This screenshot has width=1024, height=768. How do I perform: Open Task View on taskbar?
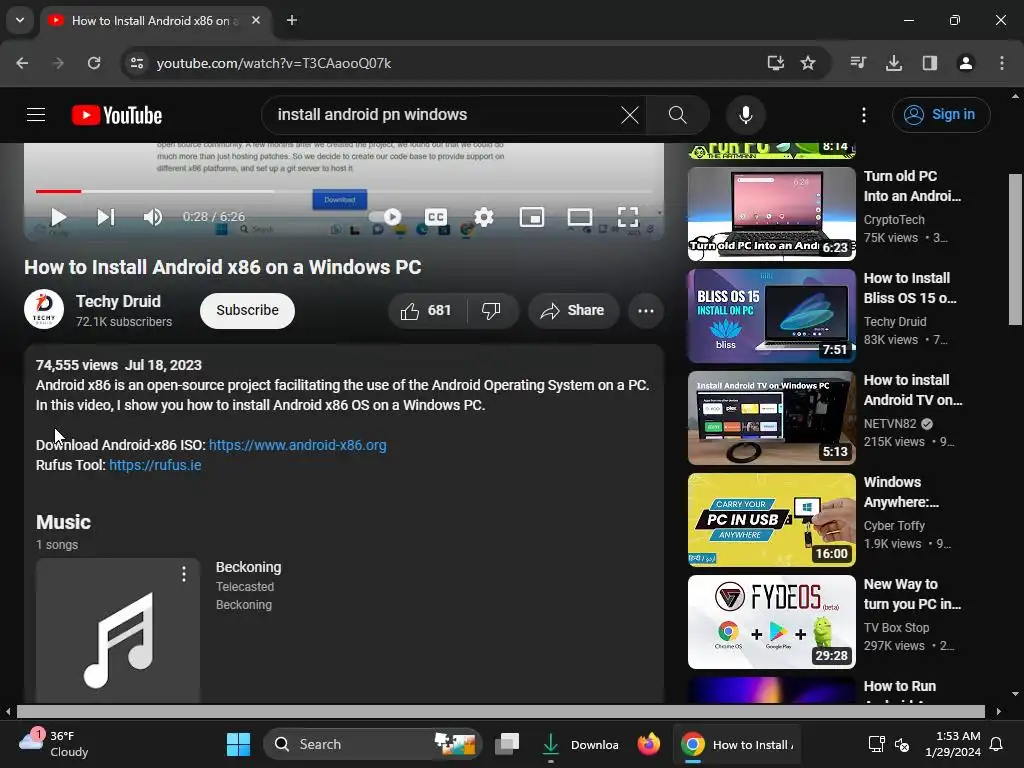tap(507, 744)
